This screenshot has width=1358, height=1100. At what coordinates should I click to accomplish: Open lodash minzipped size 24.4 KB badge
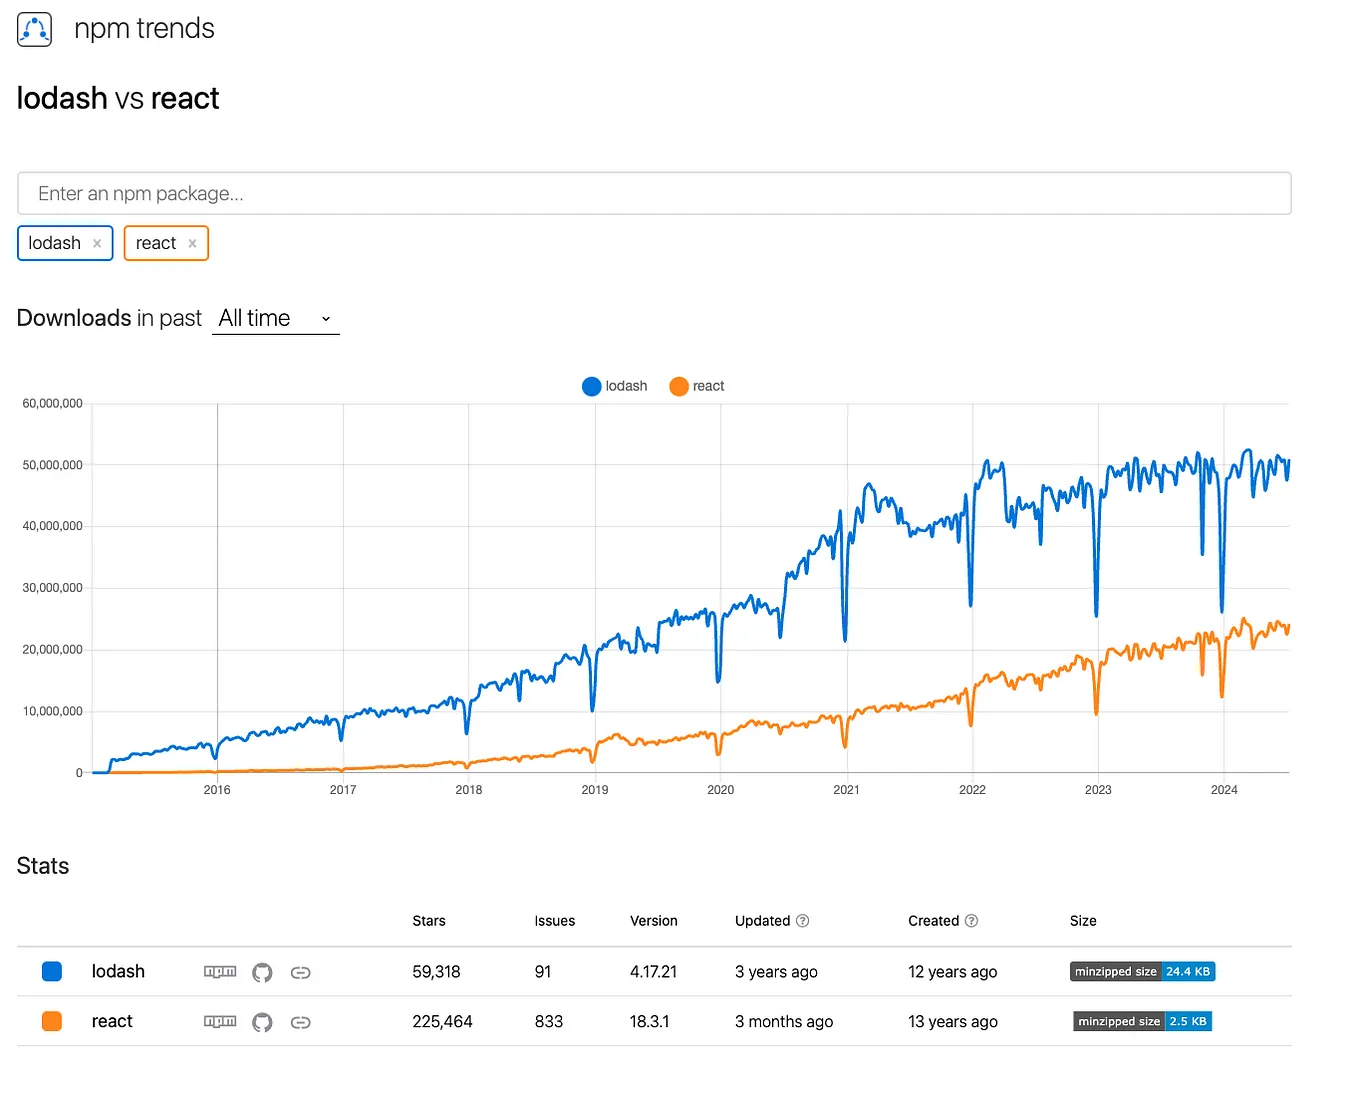(1142, 971)
